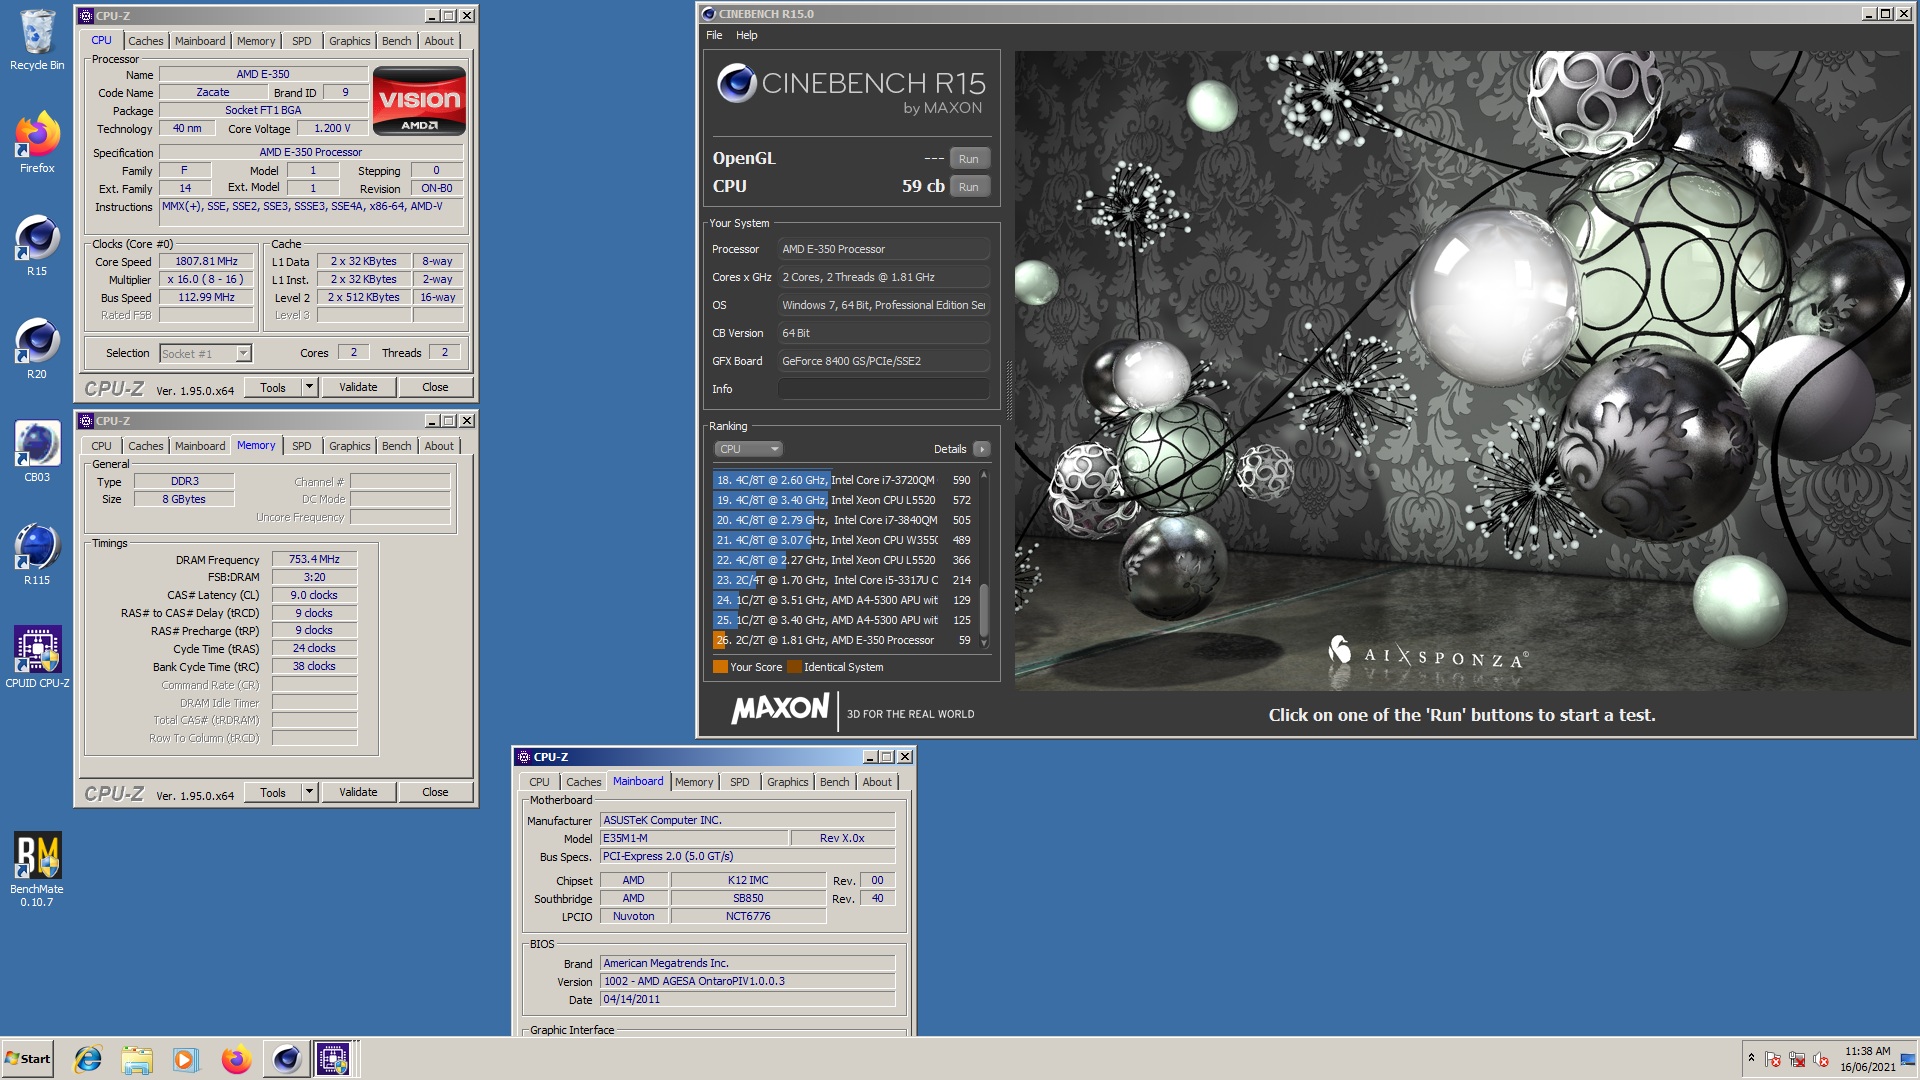Switch to Cinebench via its taskbar icon
The width and height of the screenshot is (1920, 1080).
point(286,1059)
